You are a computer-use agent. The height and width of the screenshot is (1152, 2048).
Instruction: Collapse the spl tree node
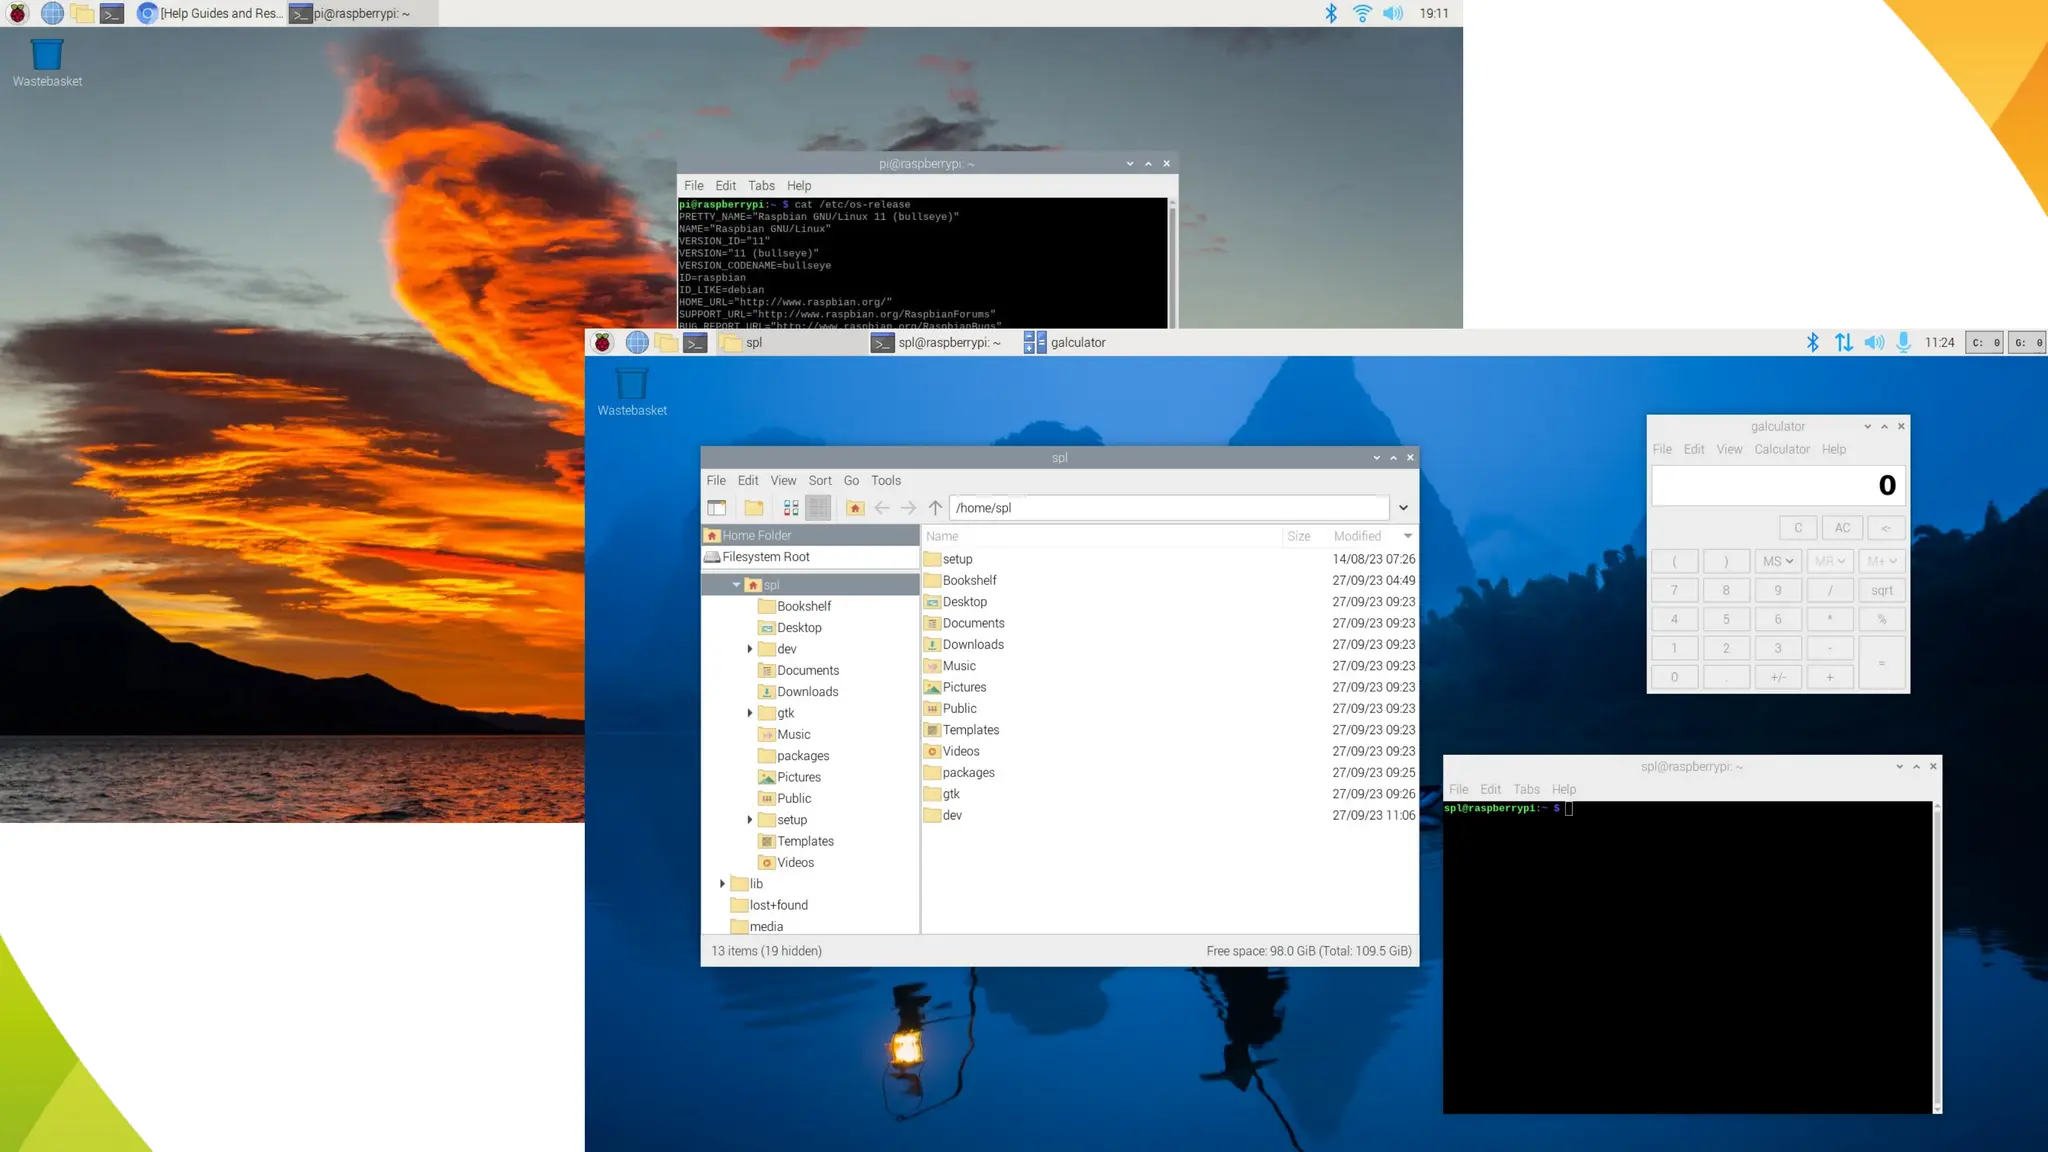point(736,585)
